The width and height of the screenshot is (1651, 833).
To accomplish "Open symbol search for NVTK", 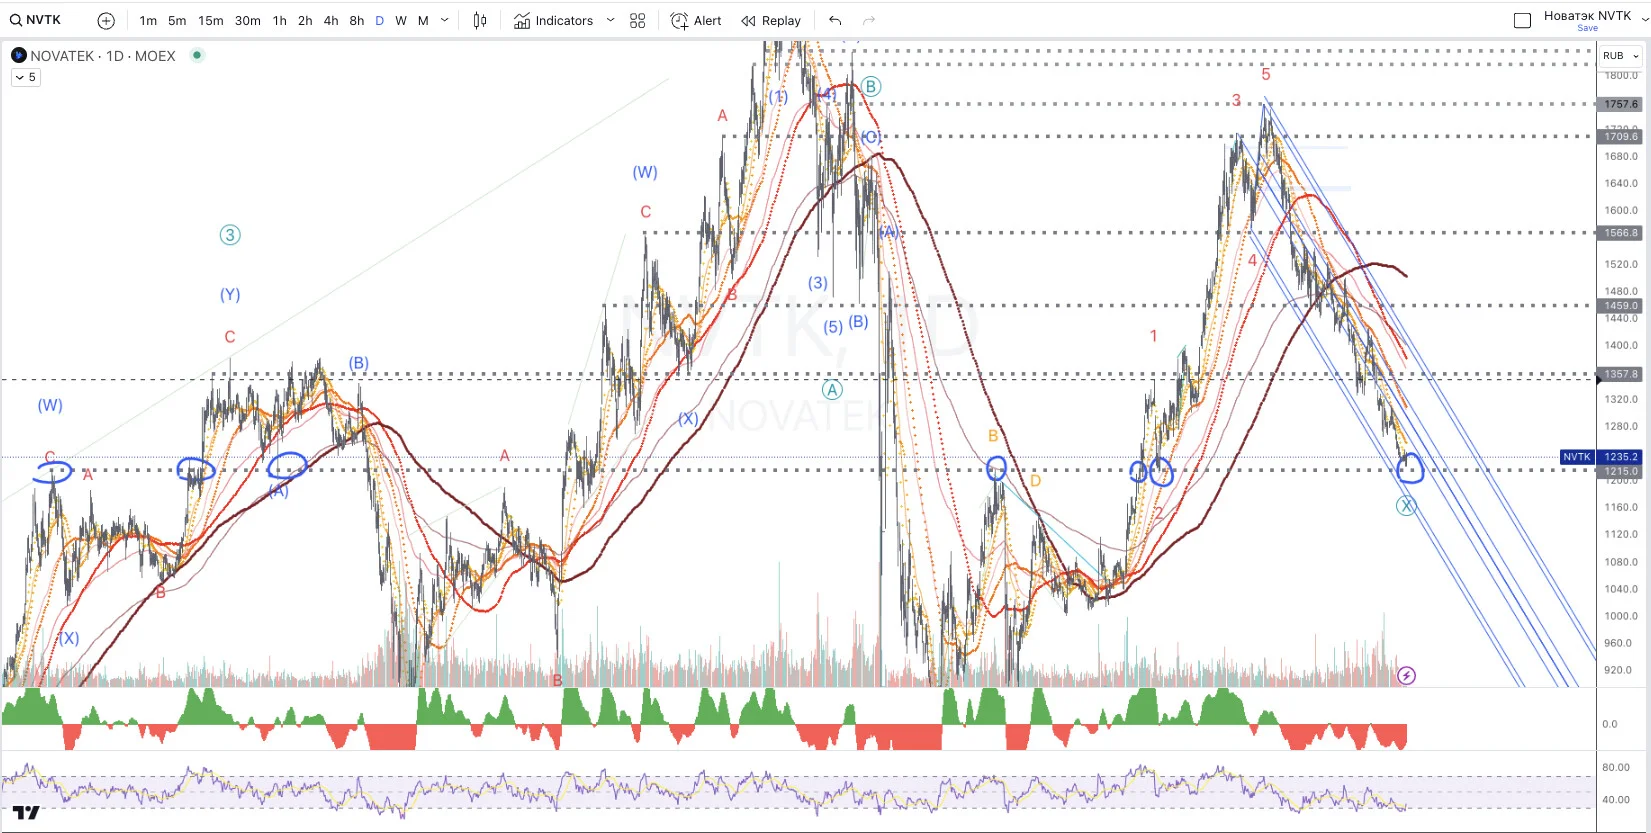I will tap(36, 20).
